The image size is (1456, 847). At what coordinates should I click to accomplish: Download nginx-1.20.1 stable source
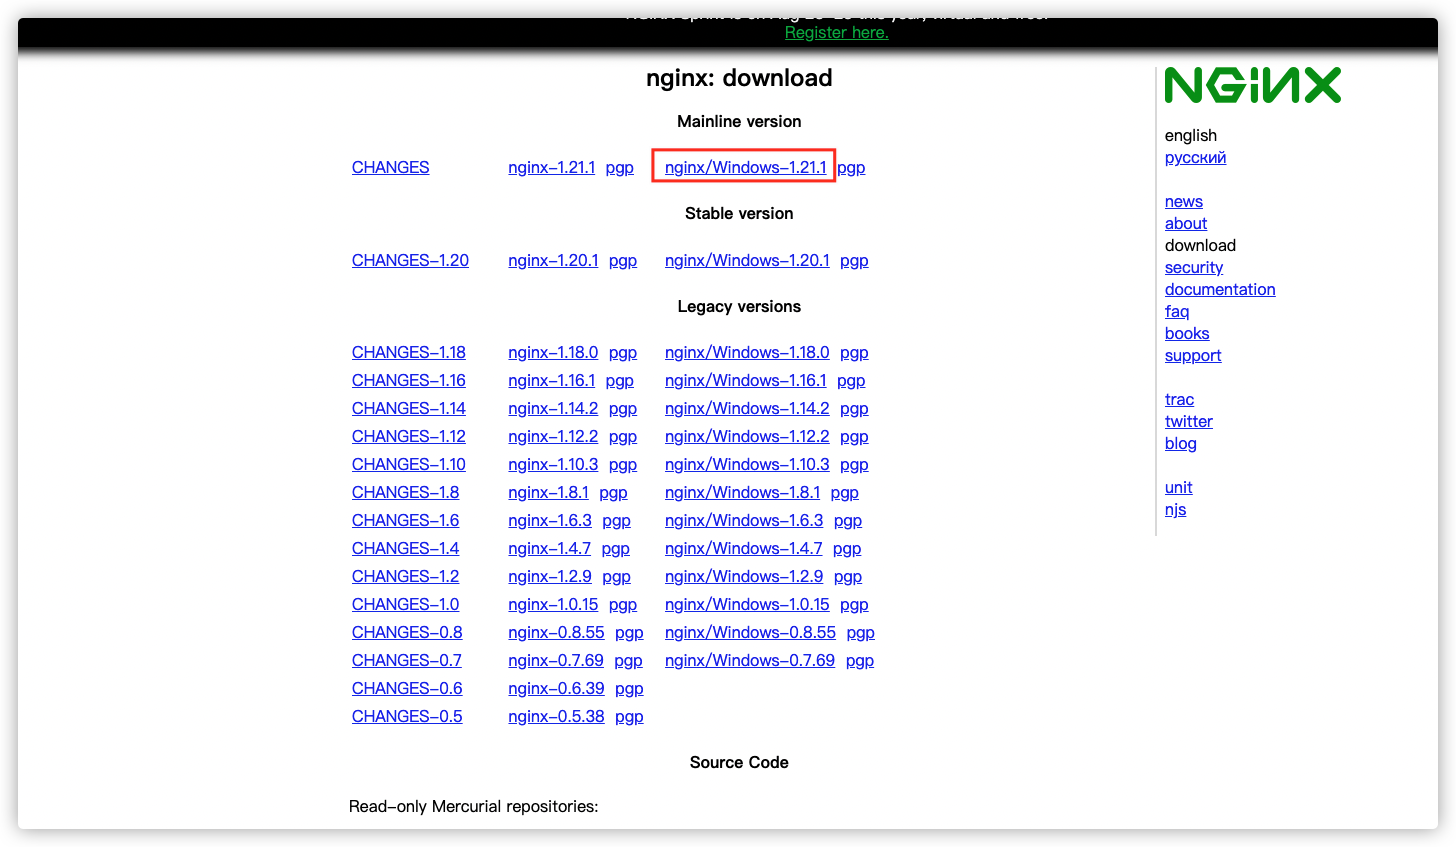click(553, 261)
